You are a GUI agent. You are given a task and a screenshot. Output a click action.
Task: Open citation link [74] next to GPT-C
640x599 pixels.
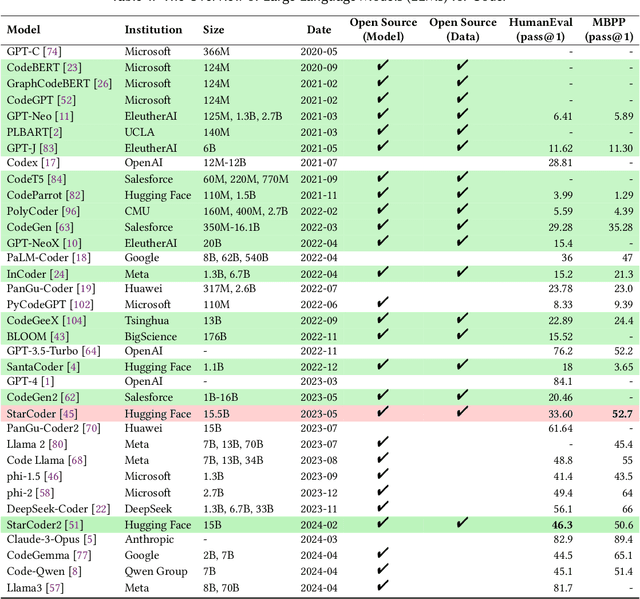[x=52, y=51]
